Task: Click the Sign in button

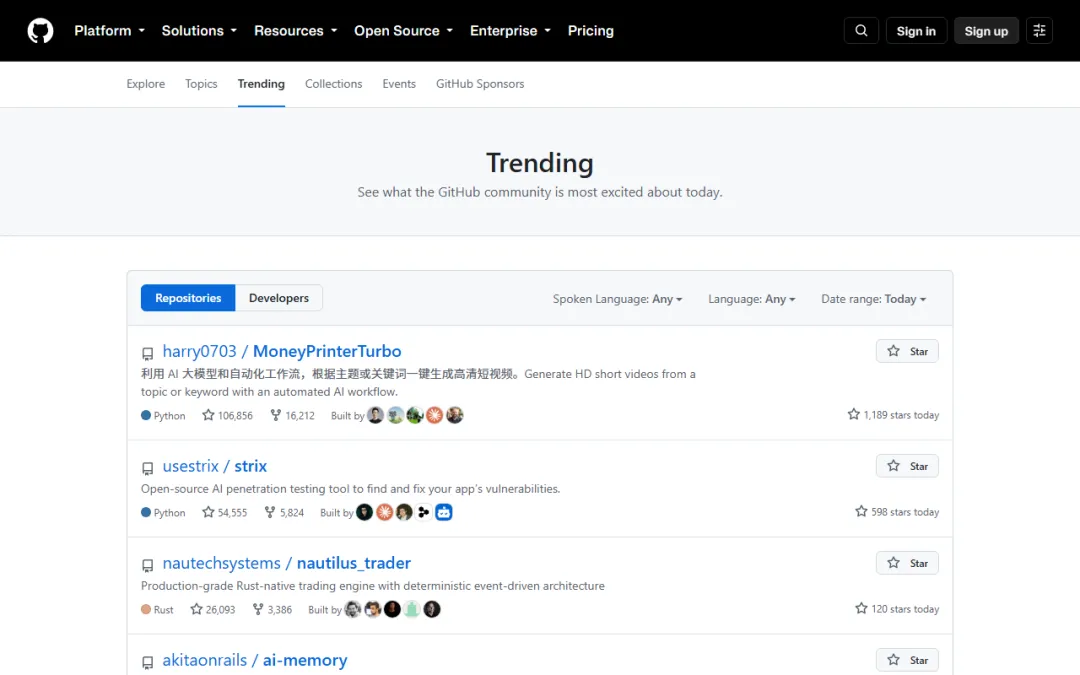Action: (x=916, y=31)
